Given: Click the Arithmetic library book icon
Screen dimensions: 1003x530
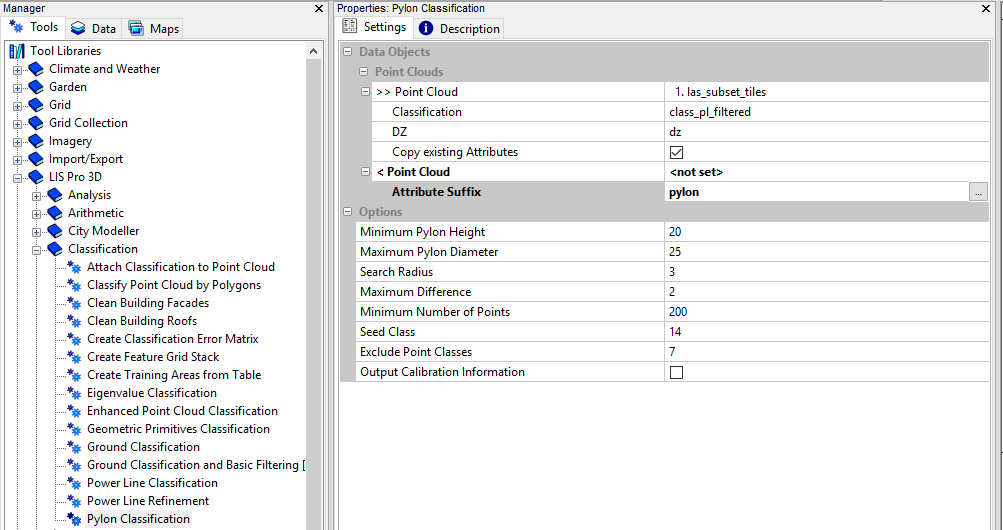Looking at the screenshot, I should click(x=56, y=213).
